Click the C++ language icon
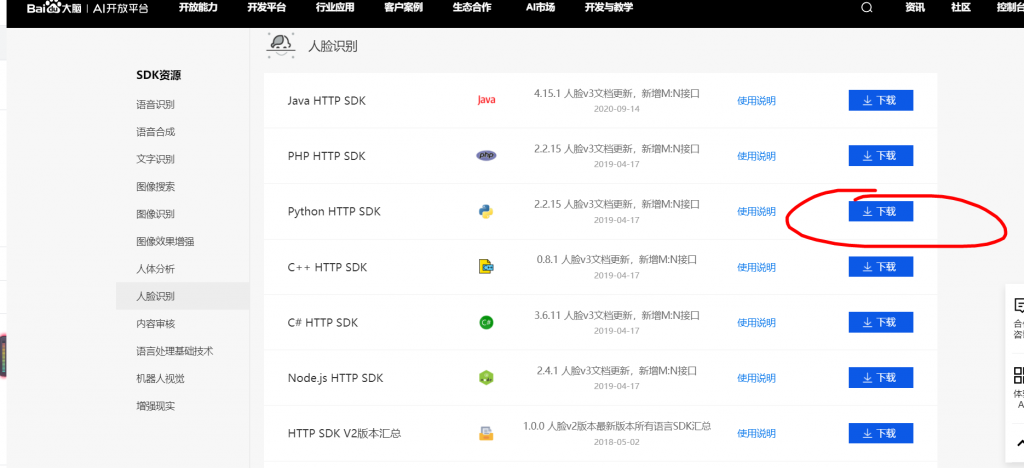1024x468 pixels. (486, 267)
